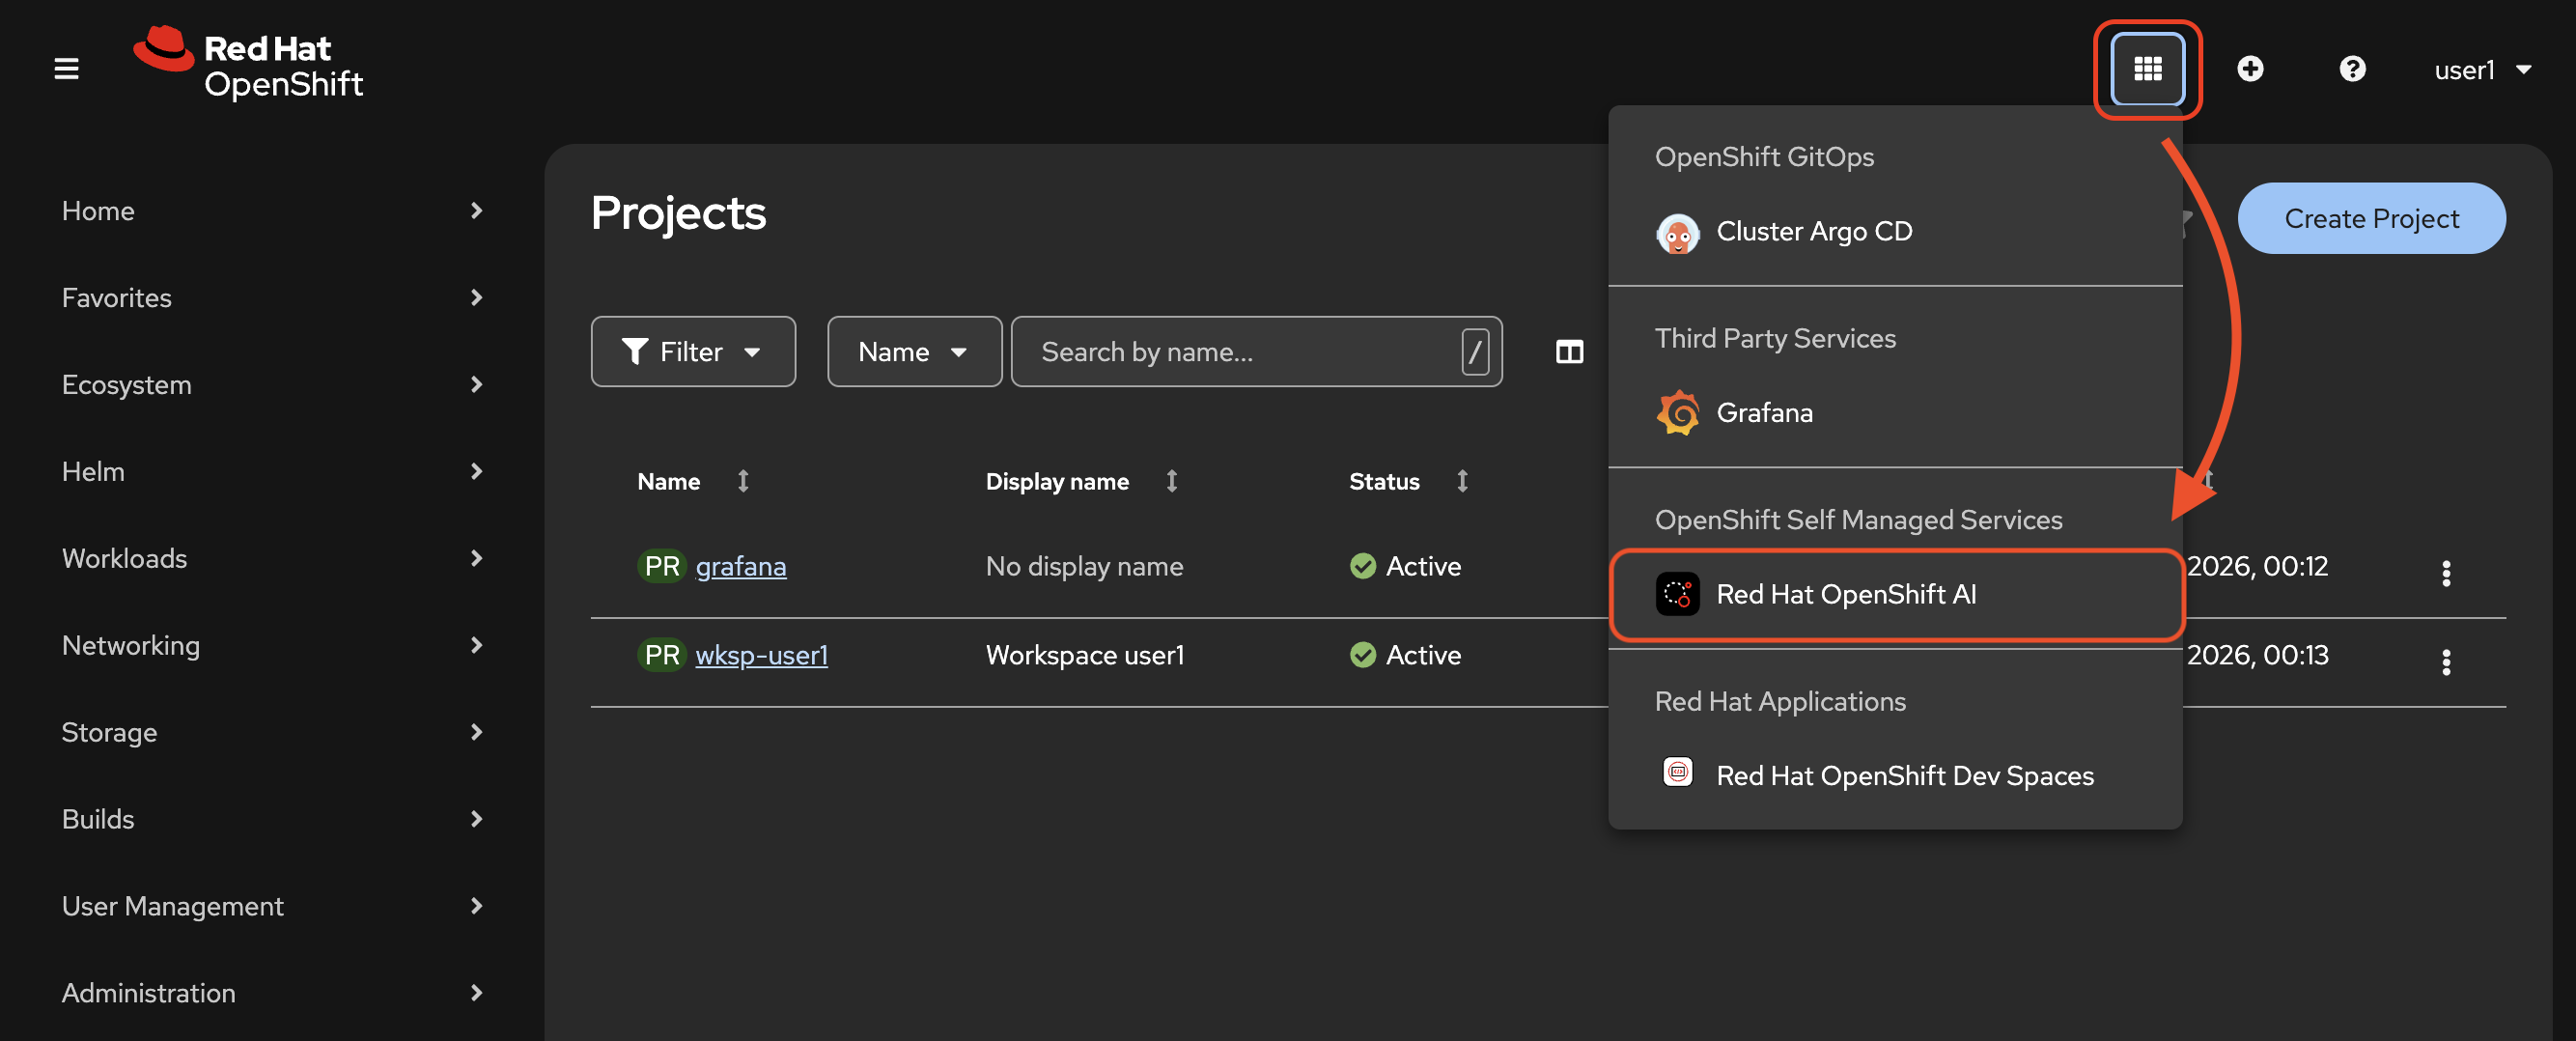The height and width of the screenshot is (1041, 2576).
Task: Click the OpenShift Dev Spaces icon
Action: tap(1677, 773)
